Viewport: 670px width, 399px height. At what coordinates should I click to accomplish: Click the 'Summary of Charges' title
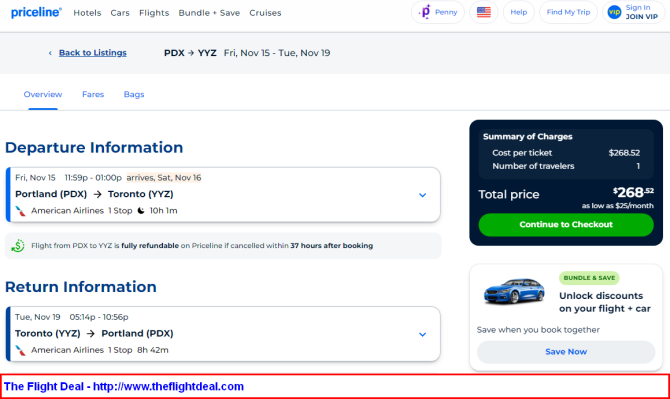point(528,137)
